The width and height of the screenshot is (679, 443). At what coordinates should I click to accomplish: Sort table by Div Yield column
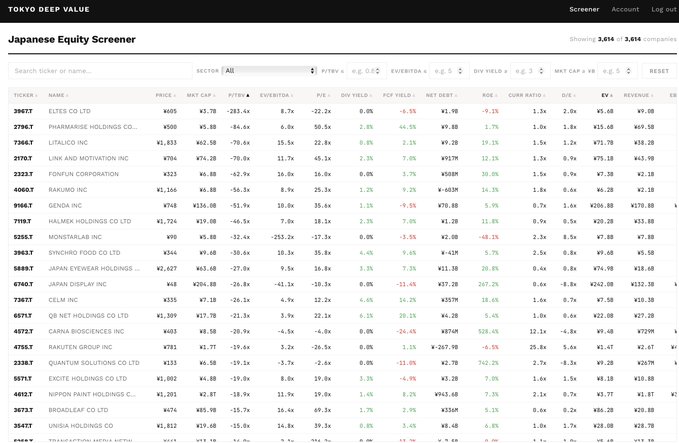356,95
